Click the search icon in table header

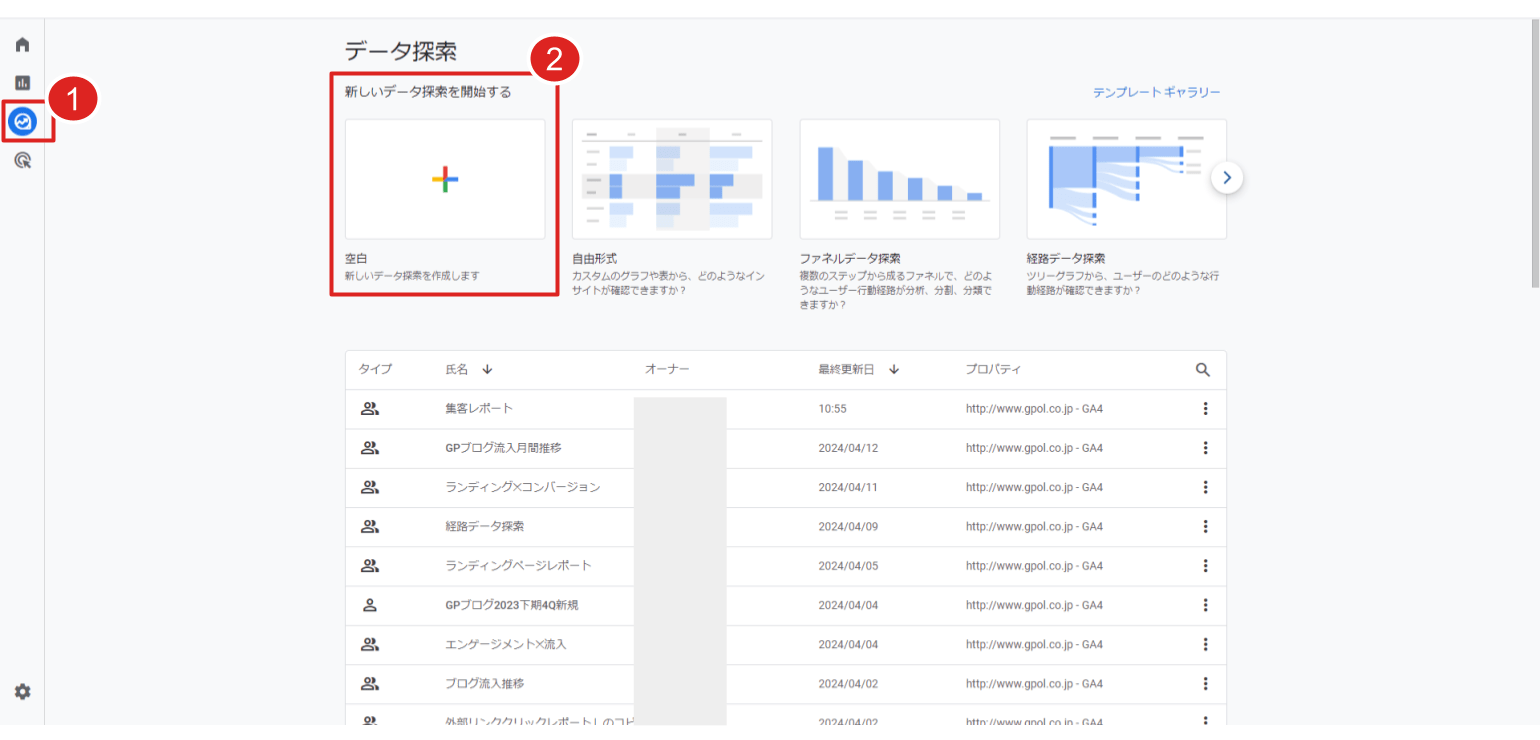coord(1203,370)
